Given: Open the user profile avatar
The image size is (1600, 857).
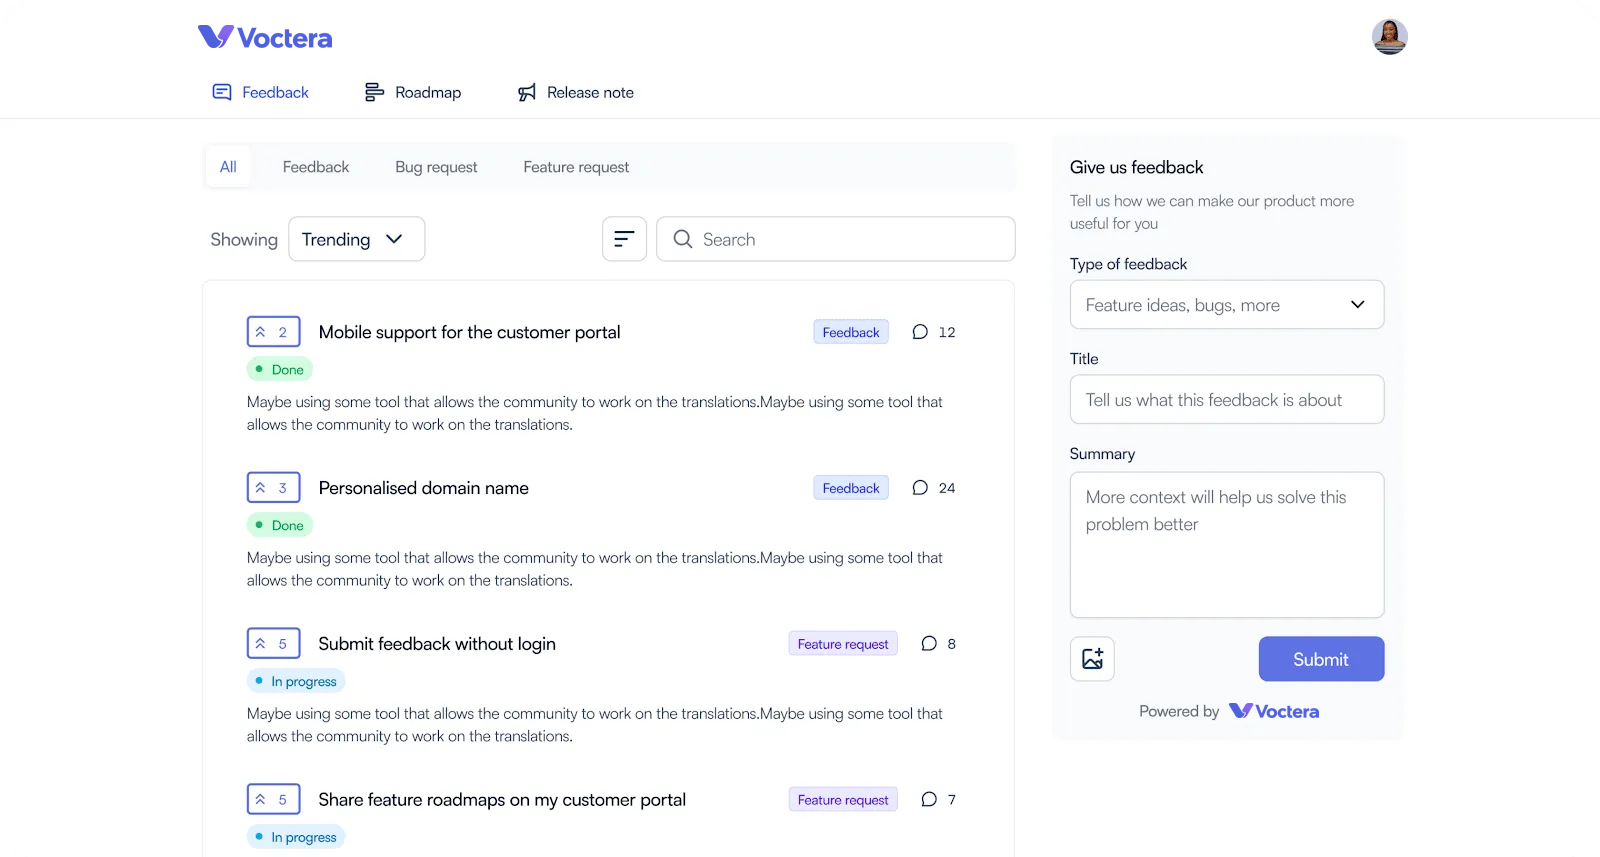Looking at the screenshot, I should click(1389, 37).
